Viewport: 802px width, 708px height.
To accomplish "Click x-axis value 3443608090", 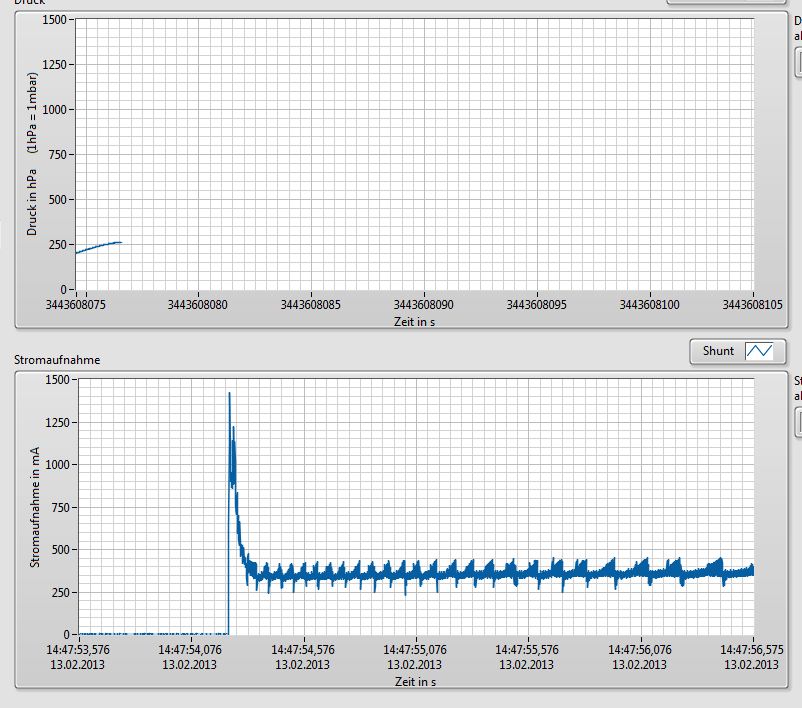I will click(424, 304).
